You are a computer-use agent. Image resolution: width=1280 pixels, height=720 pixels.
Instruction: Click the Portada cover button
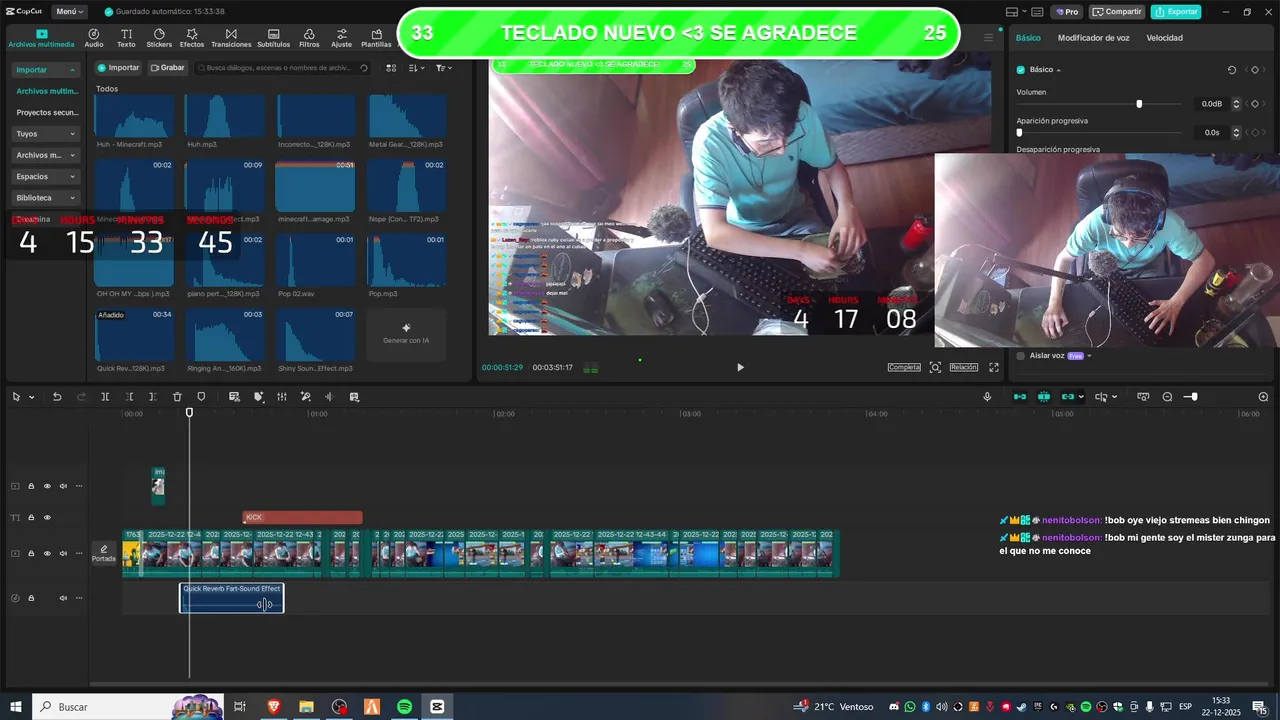[x=104, y=553]
